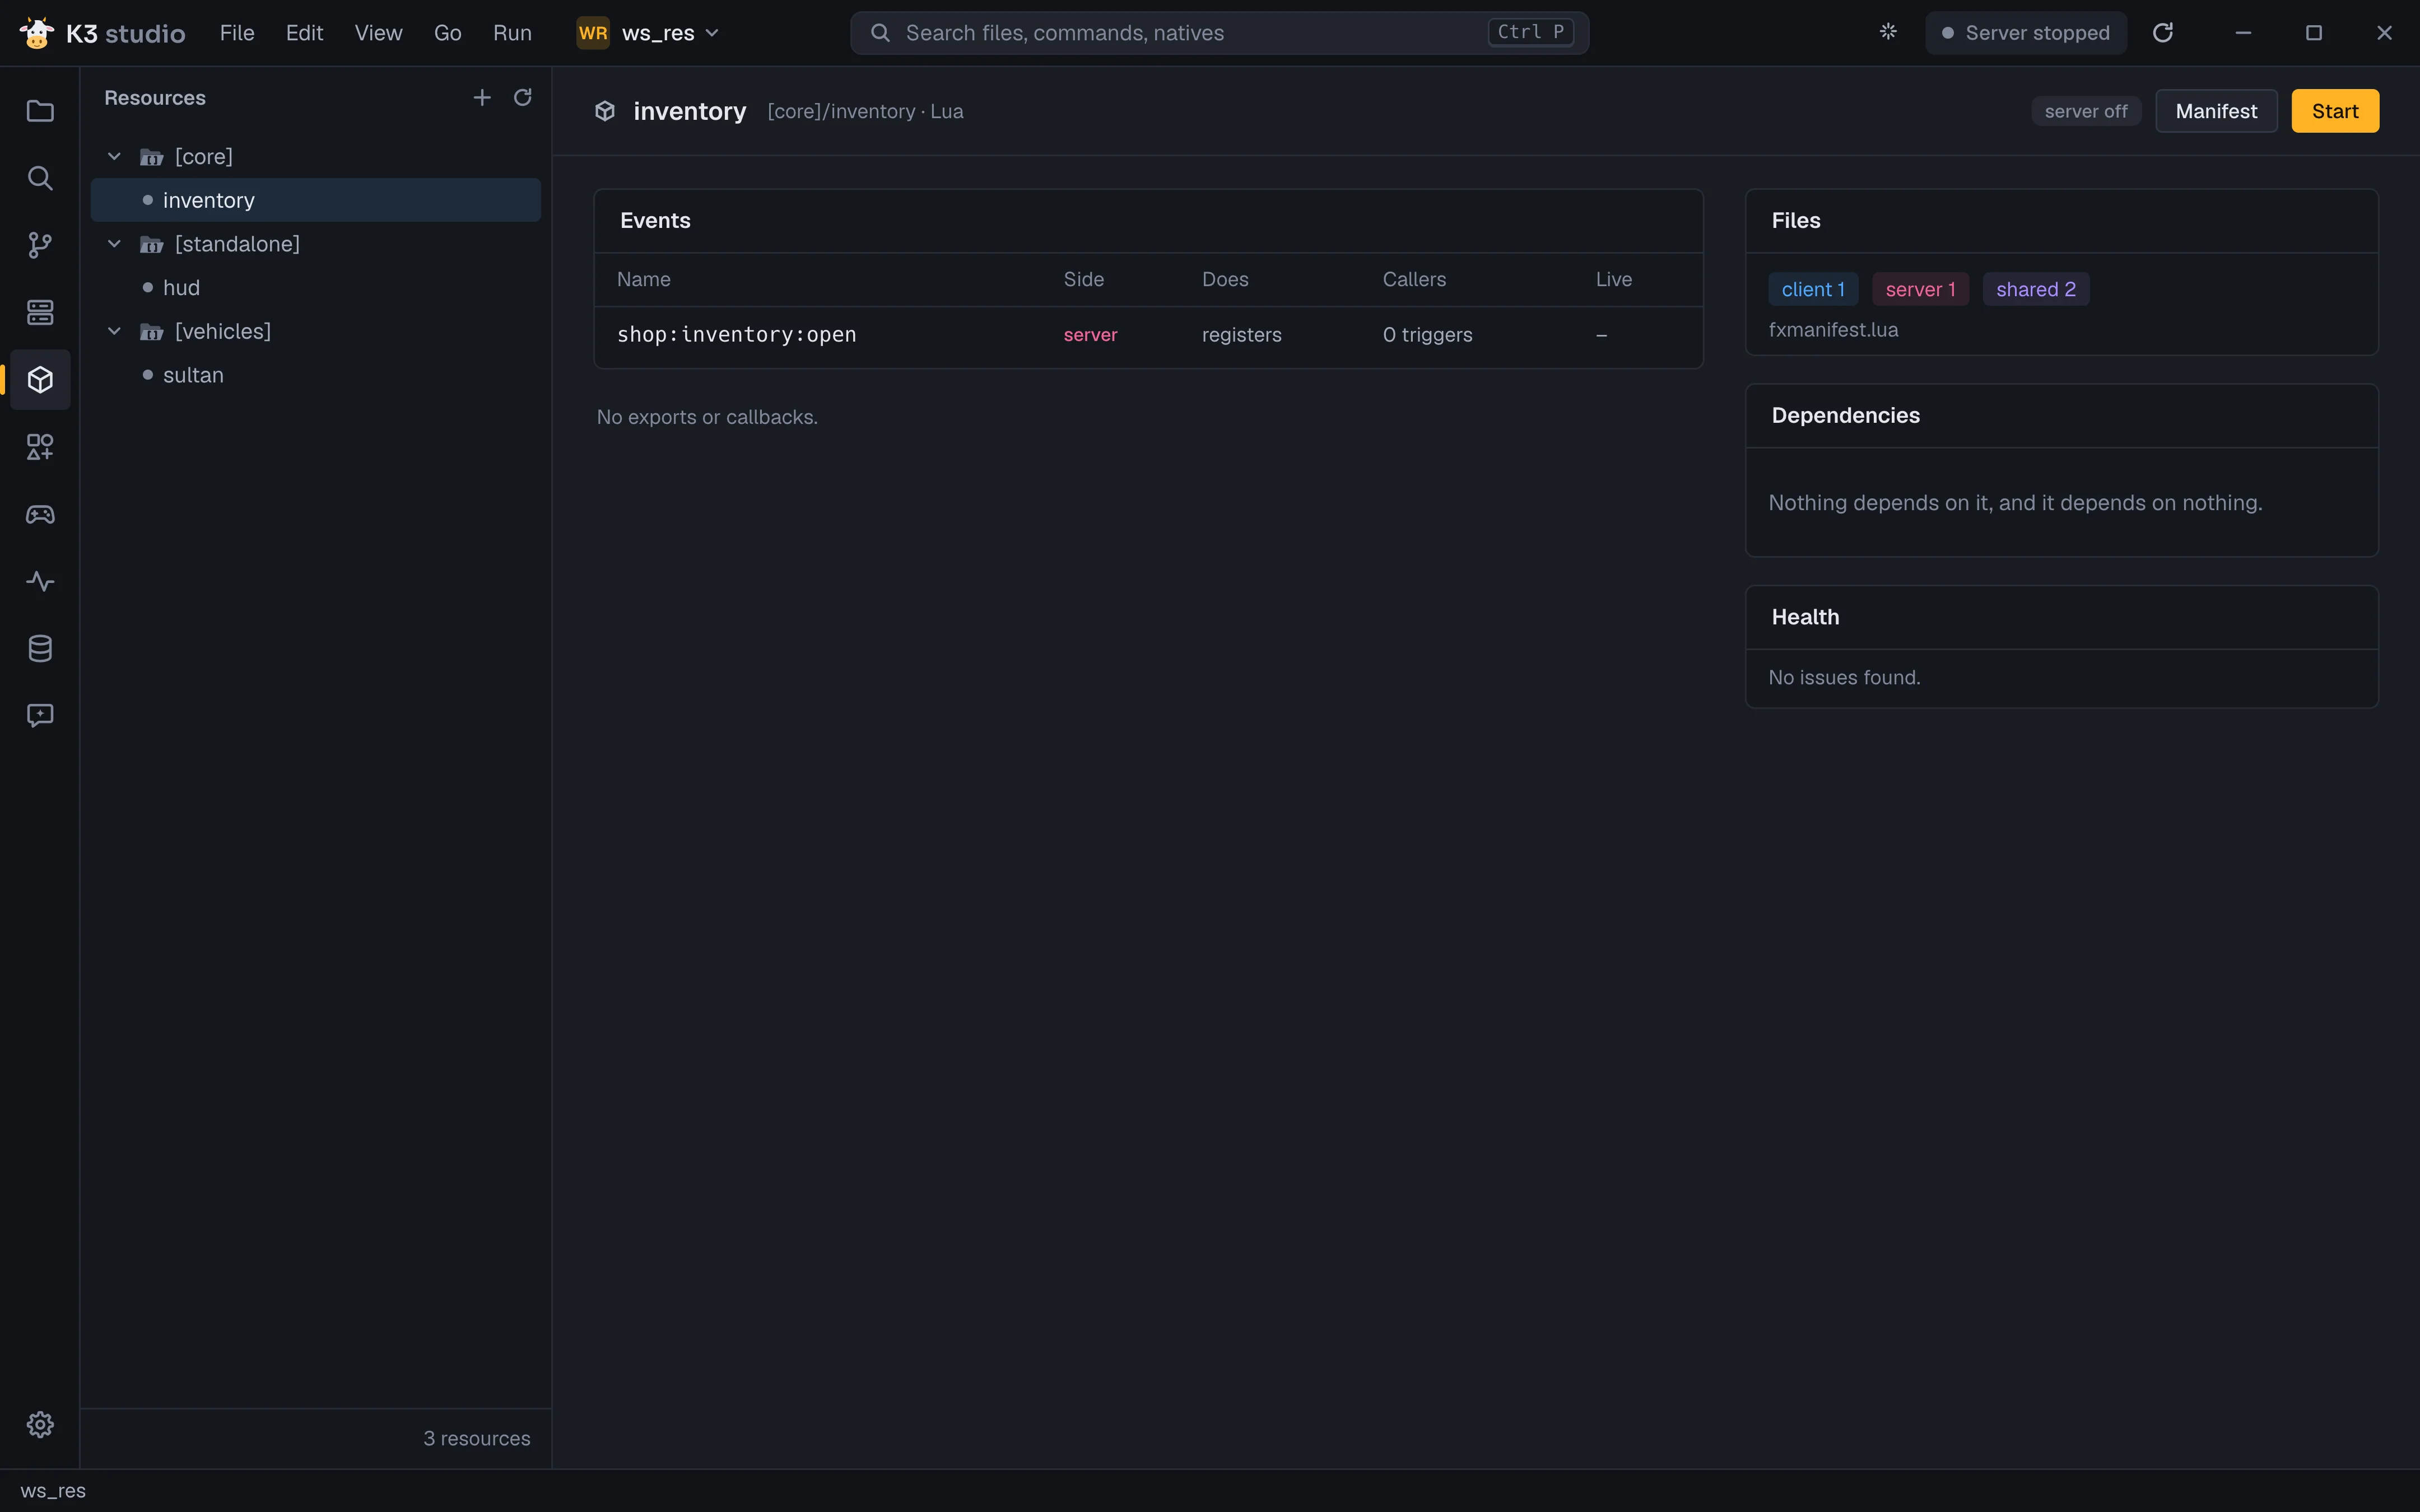
Task: Add a new resource with plus icon
Action: click(x=482, y=97)
